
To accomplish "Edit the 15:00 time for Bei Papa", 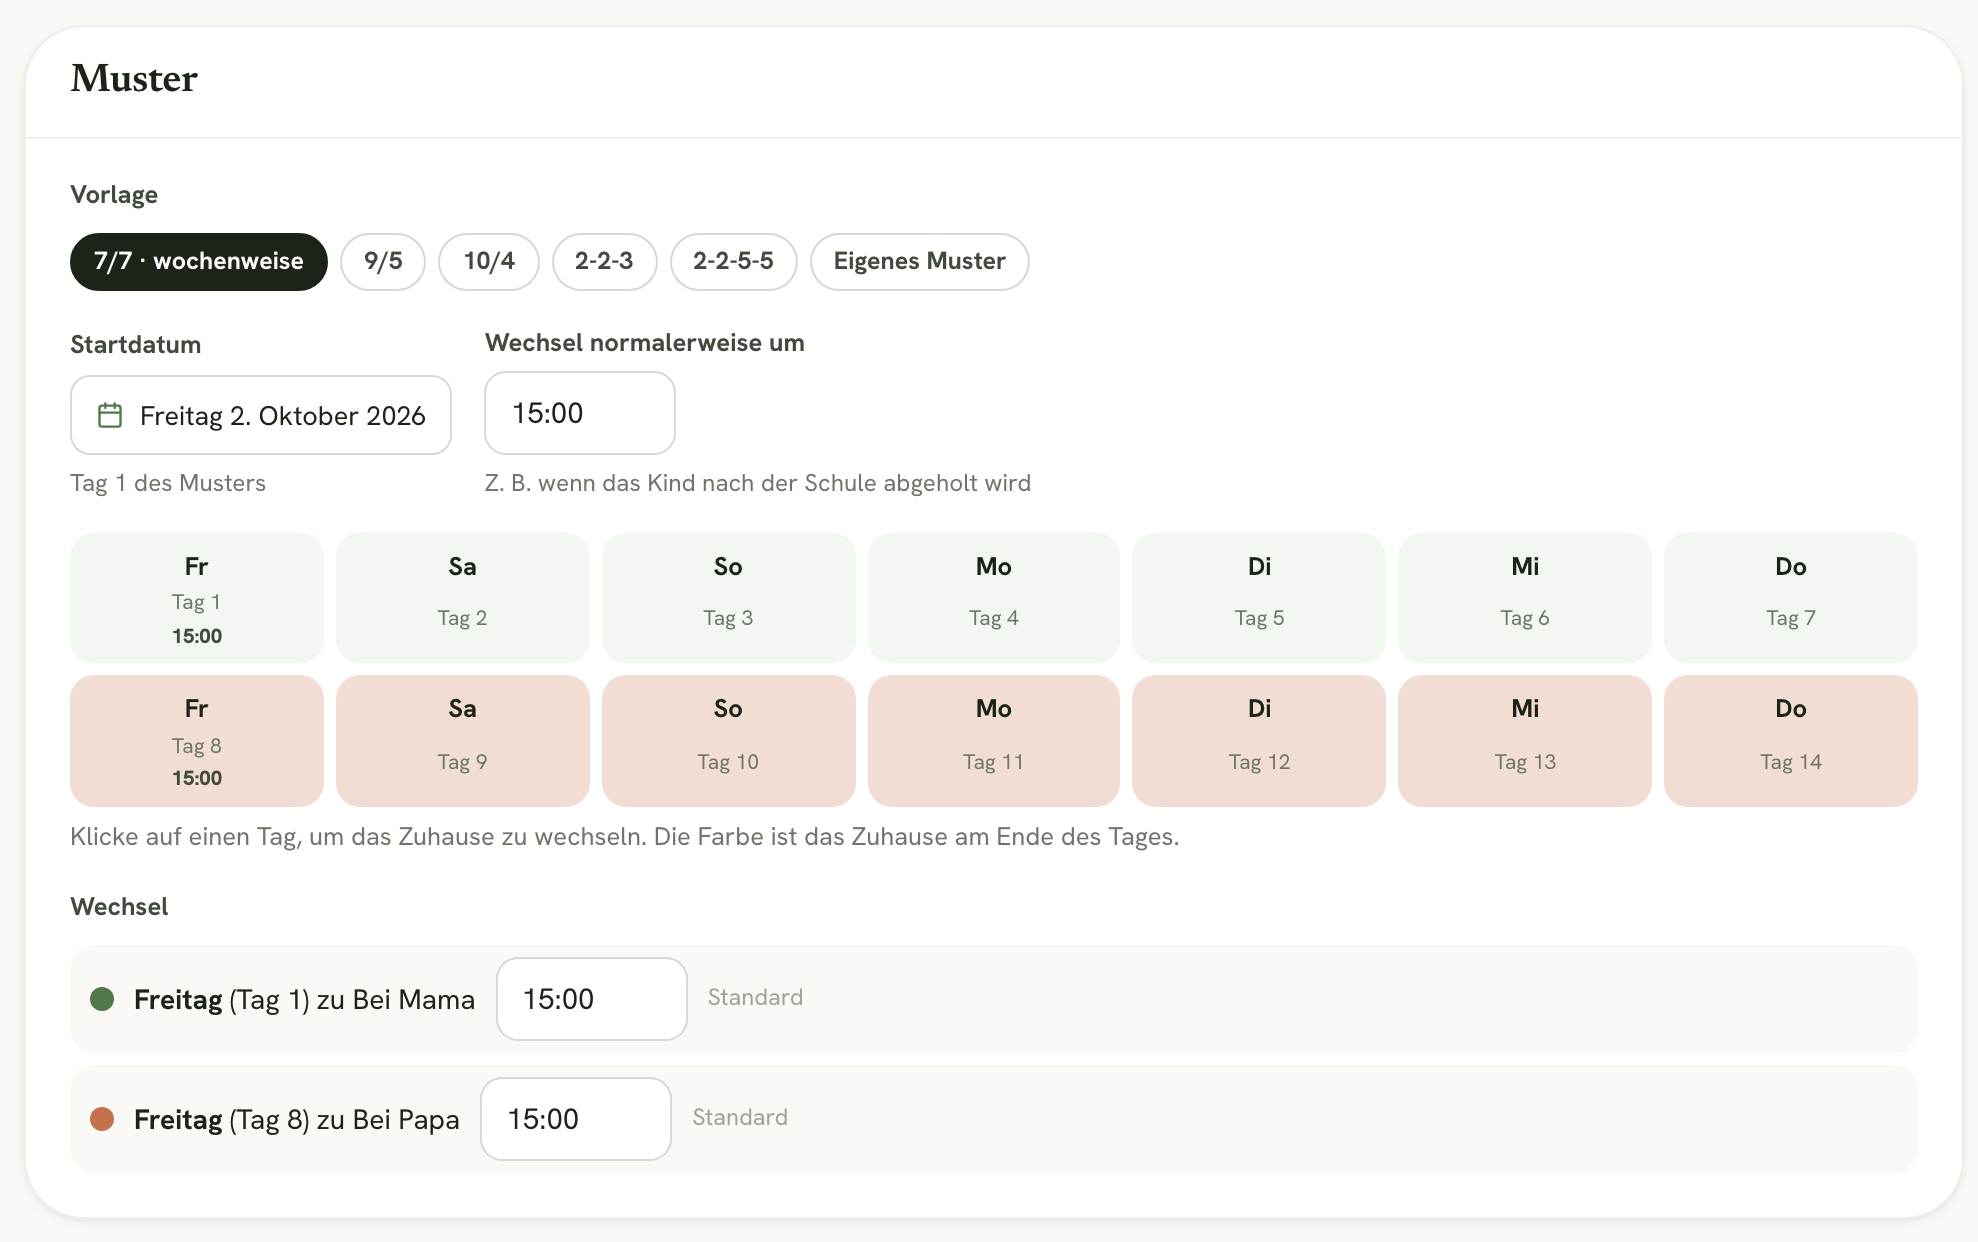I will (576, 1119).
